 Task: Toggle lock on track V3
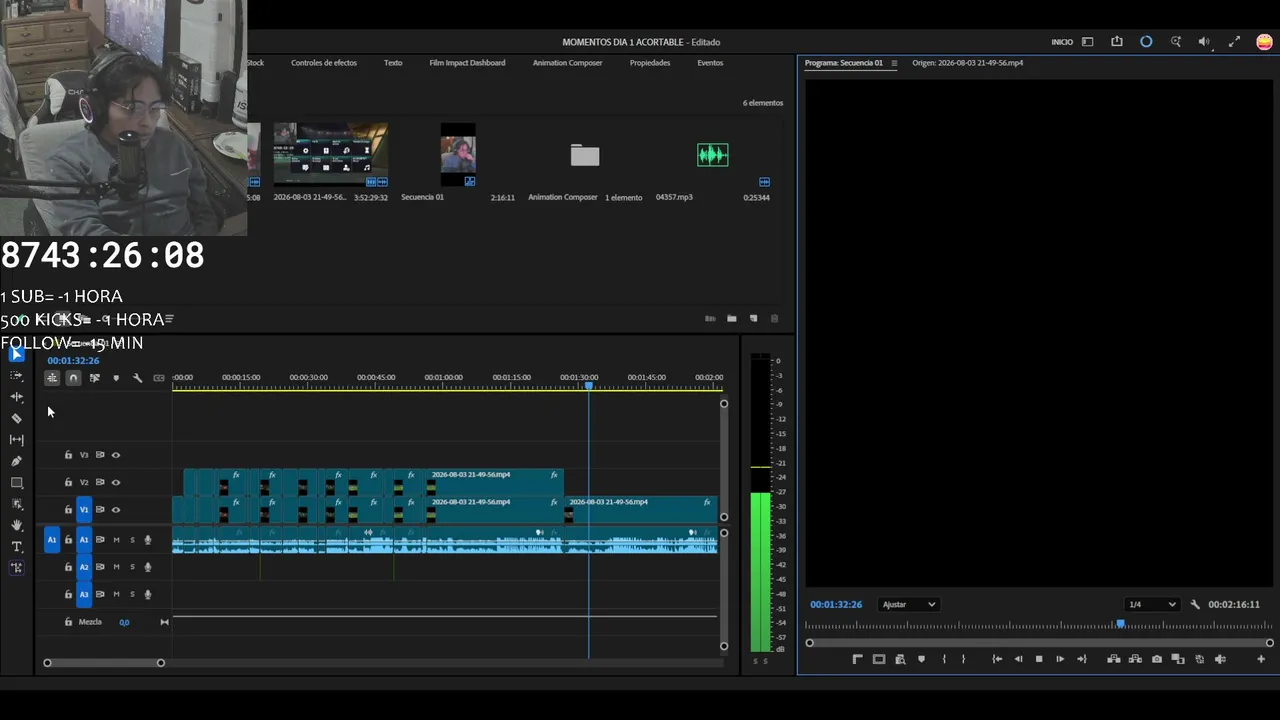pos(68,455)
